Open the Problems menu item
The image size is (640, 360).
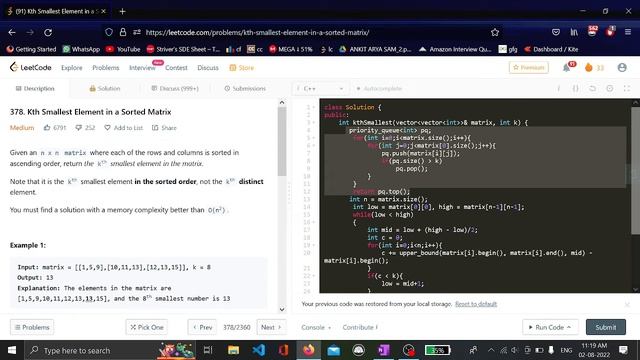[x=106, y=68]
